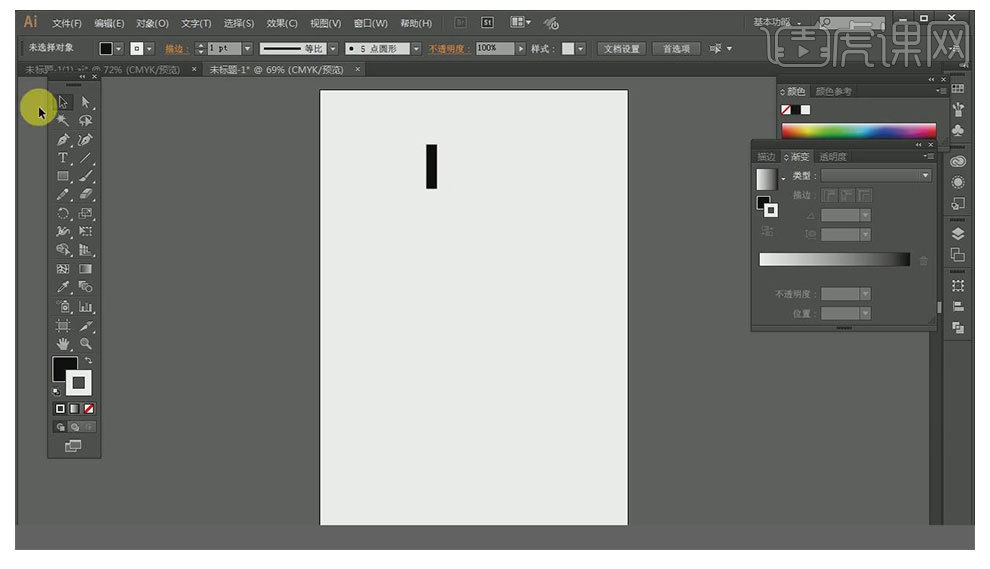Reset to default fill and stroke
Image resolution: width=990 pixels, height=569 pixels.
[x=56, y=391]
